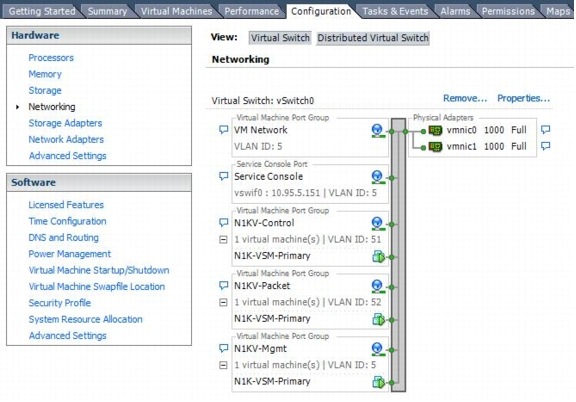The width and height of the screenshot is (576, 402).
Task: Open the Tasks & Events tab
Action: (395, 11)
